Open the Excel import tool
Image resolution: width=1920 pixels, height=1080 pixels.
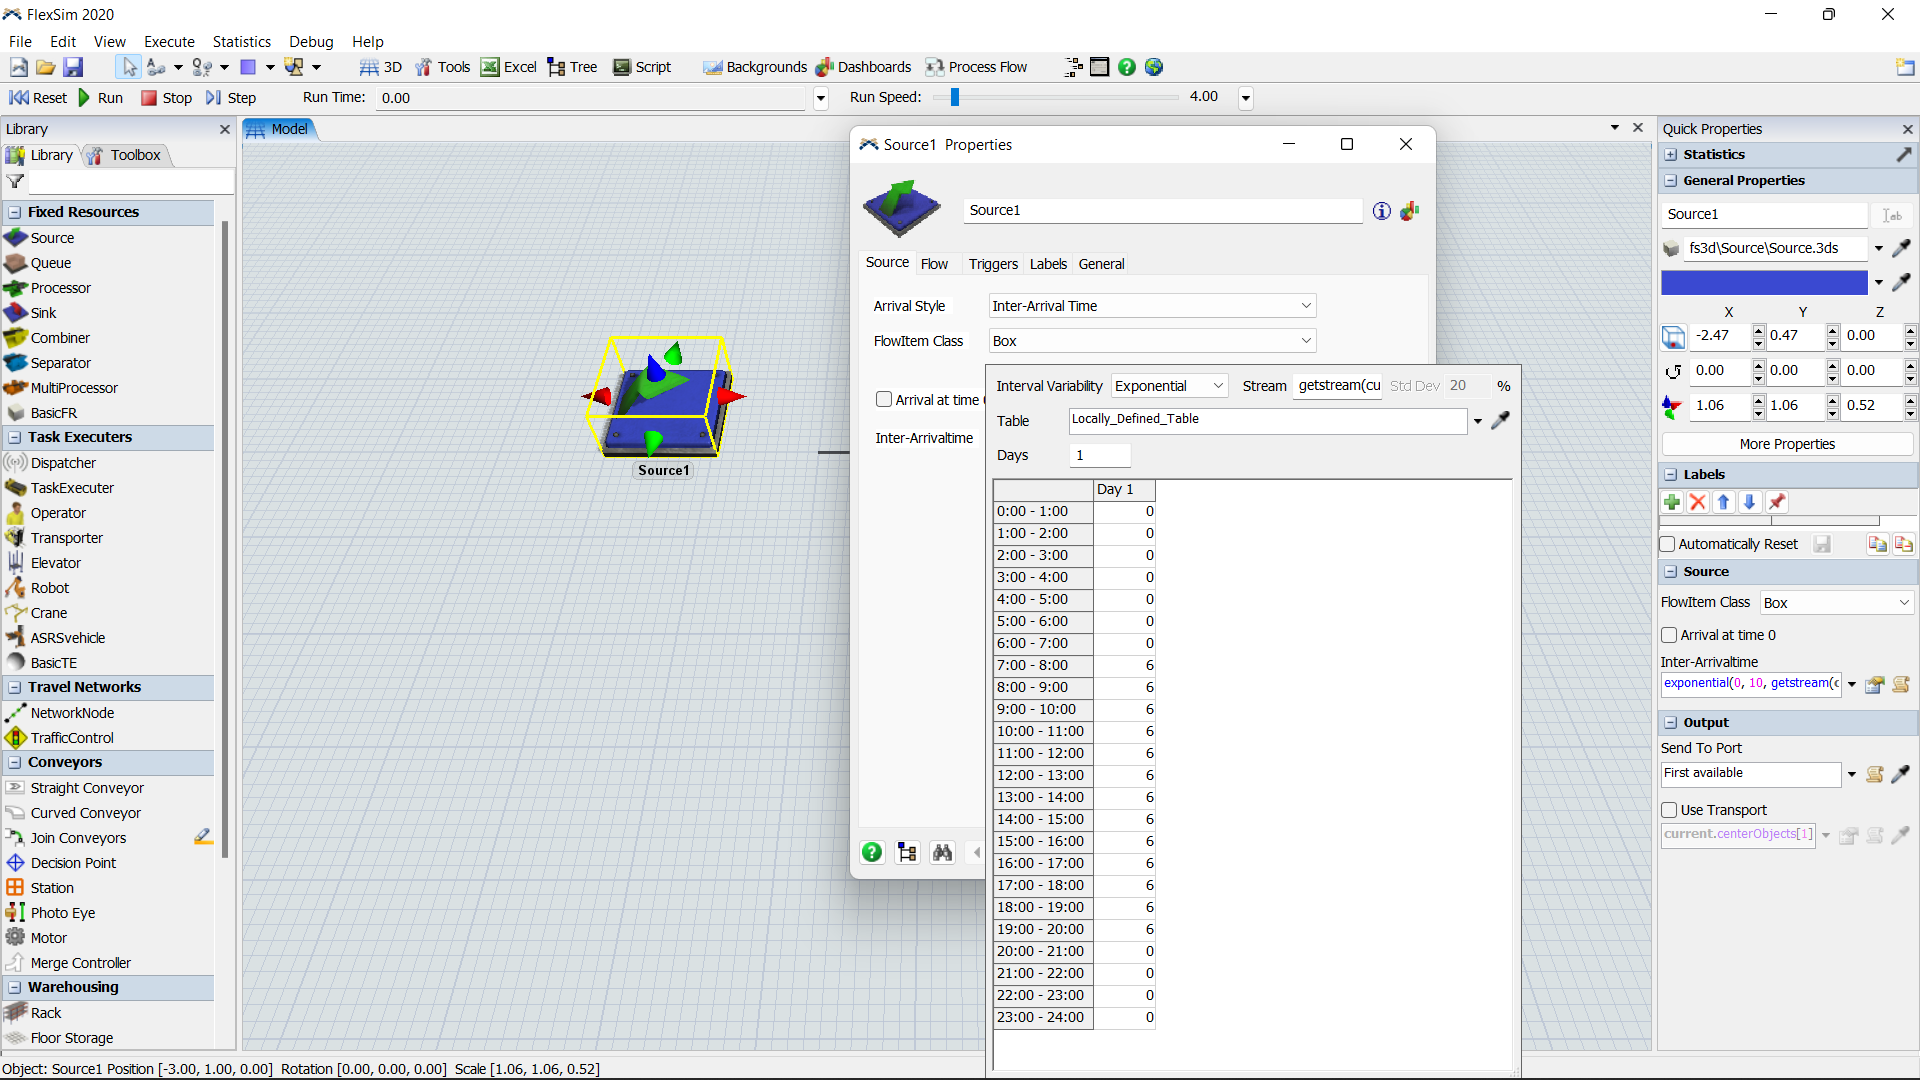(509, 67)
